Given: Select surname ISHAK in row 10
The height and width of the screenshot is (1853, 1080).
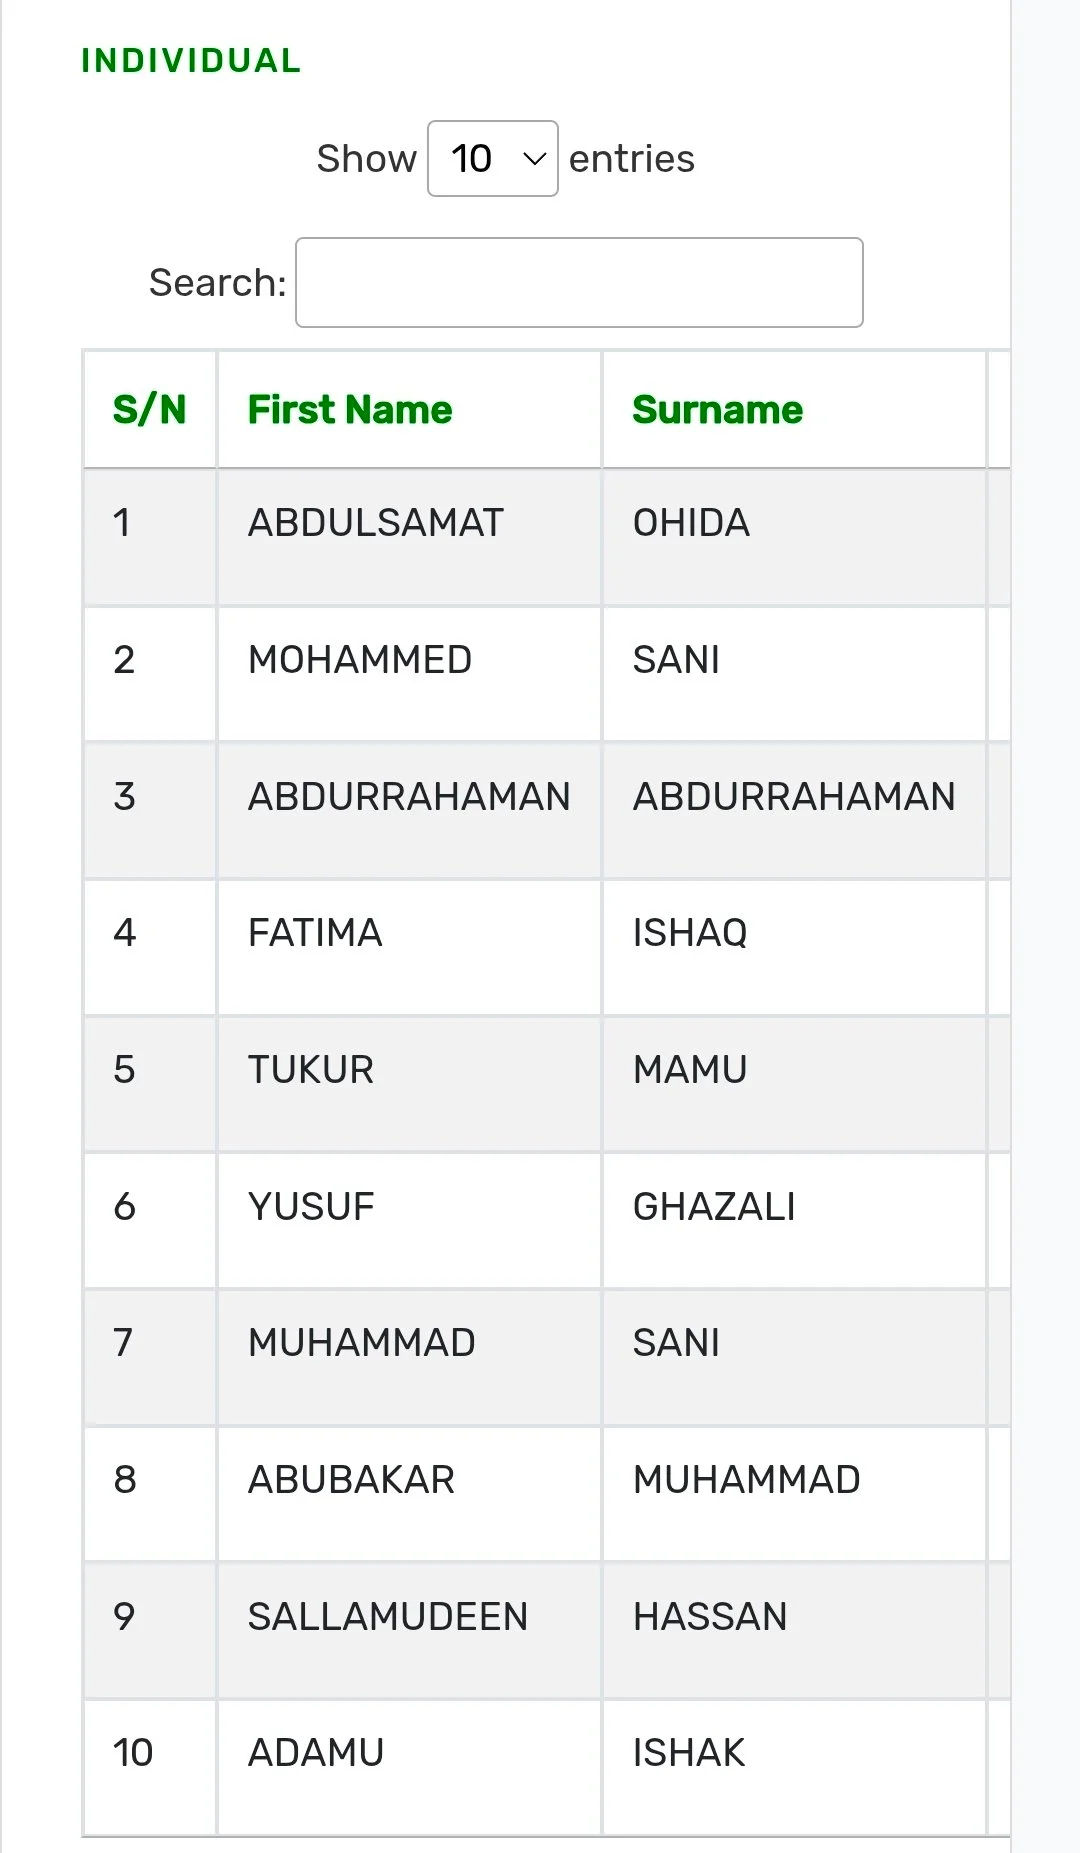Looking at the screenshot, I should tap(689, 1753).
